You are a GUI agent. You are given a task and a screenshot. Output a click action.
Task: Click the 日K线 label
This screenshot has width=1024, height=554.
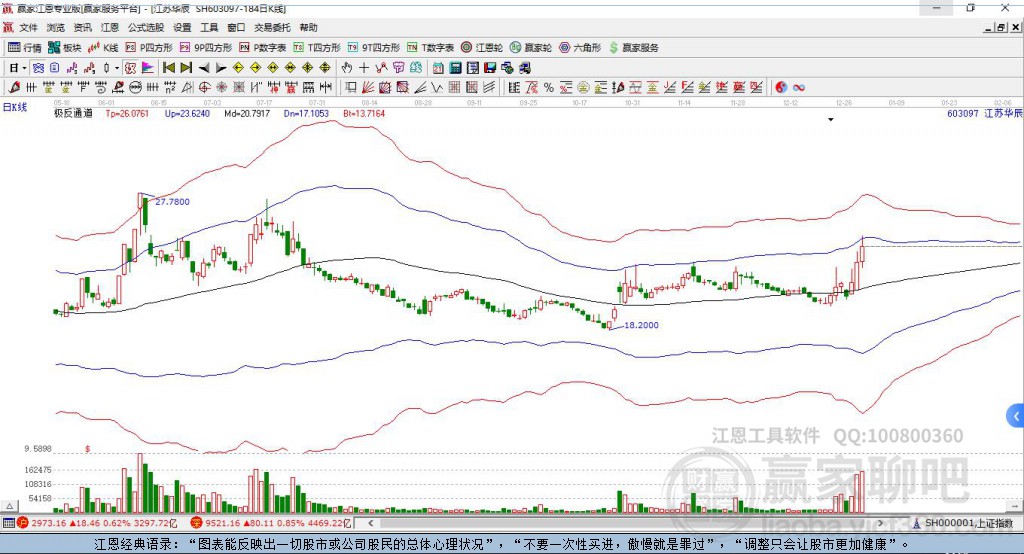click(x=15, y=107)
